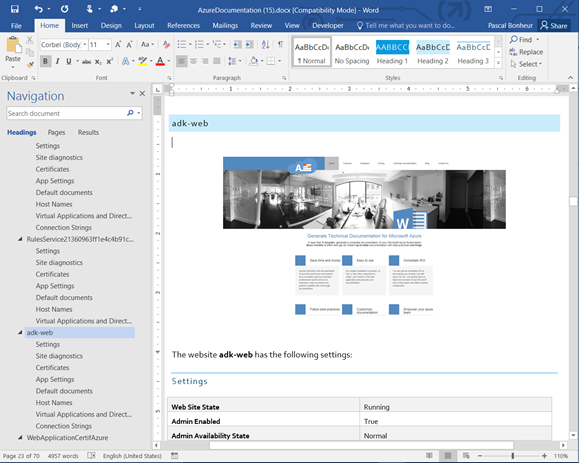Click the zoom slider handle
The height and width of the screenshot is (463, 579).
pos(513,456)
